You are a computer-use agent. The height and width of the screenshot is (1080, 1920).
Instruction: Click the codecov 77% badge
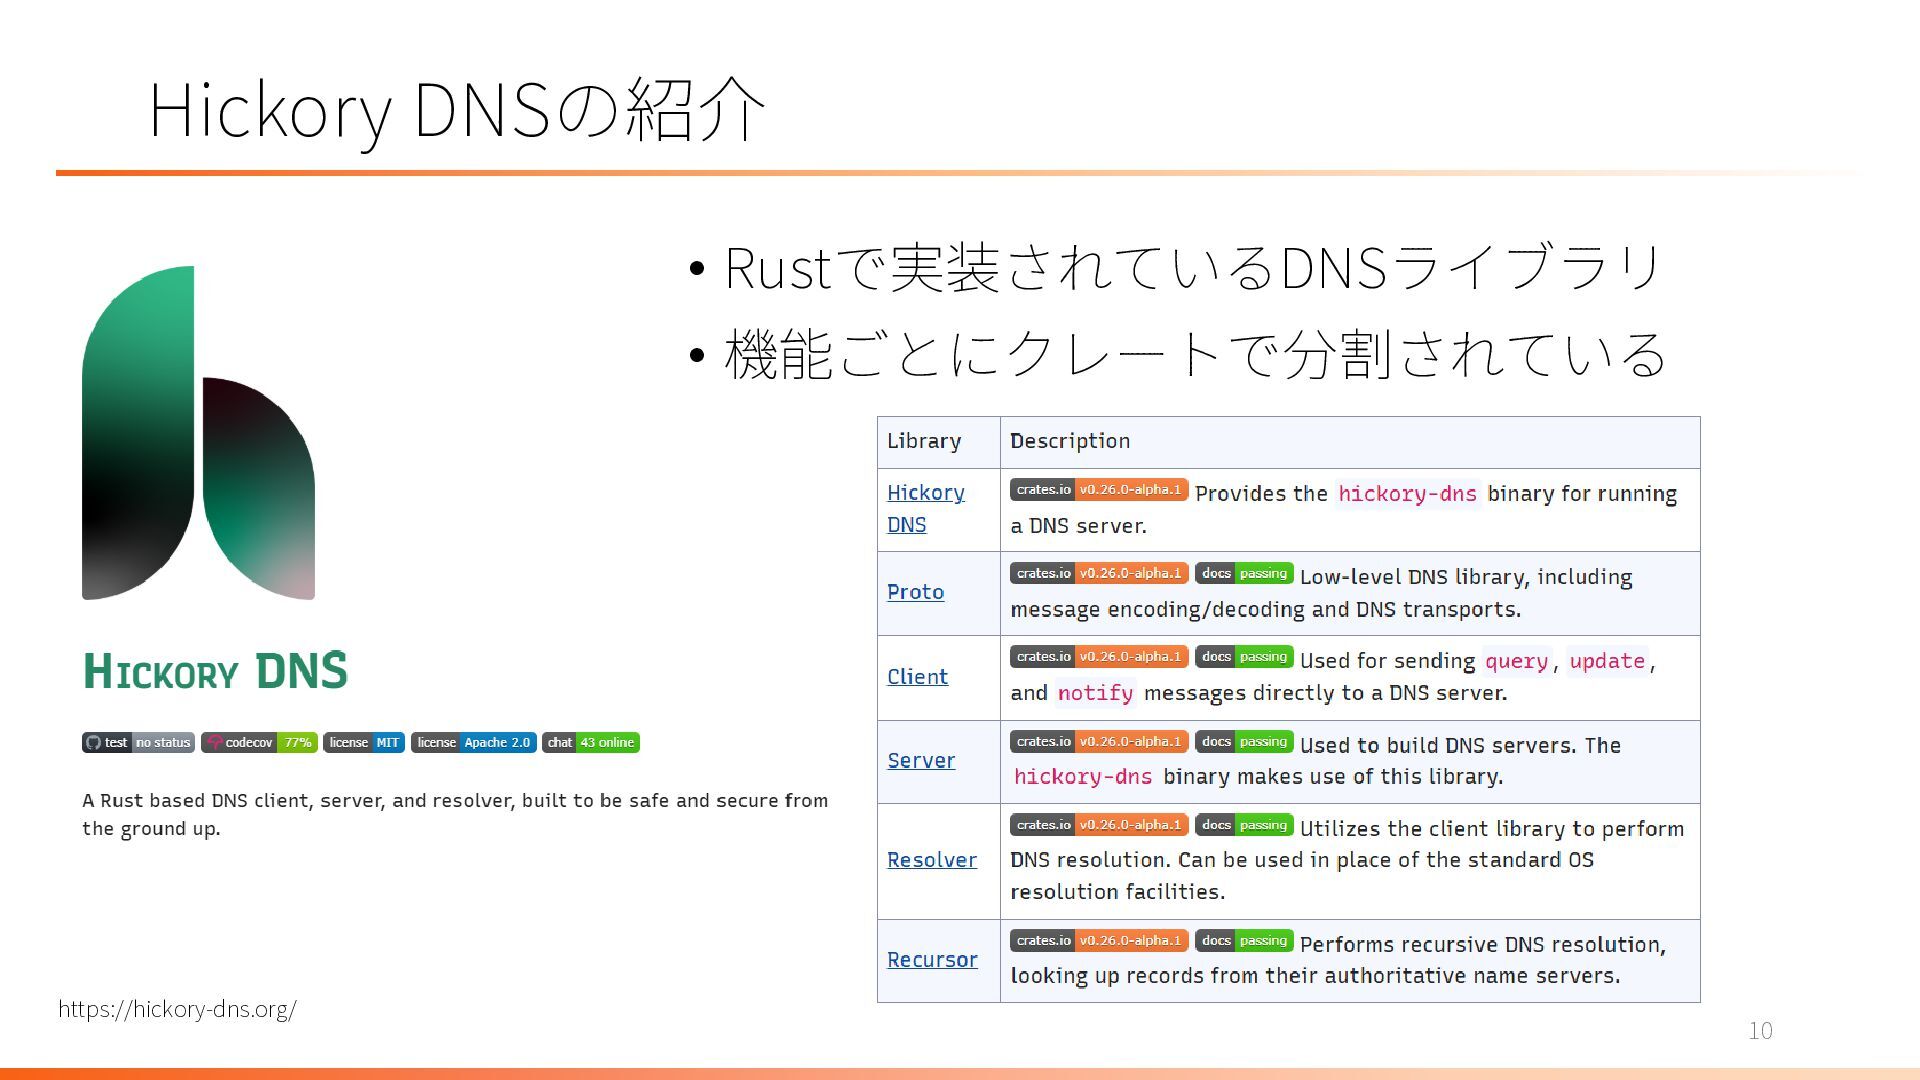click(x=259, y=743)
